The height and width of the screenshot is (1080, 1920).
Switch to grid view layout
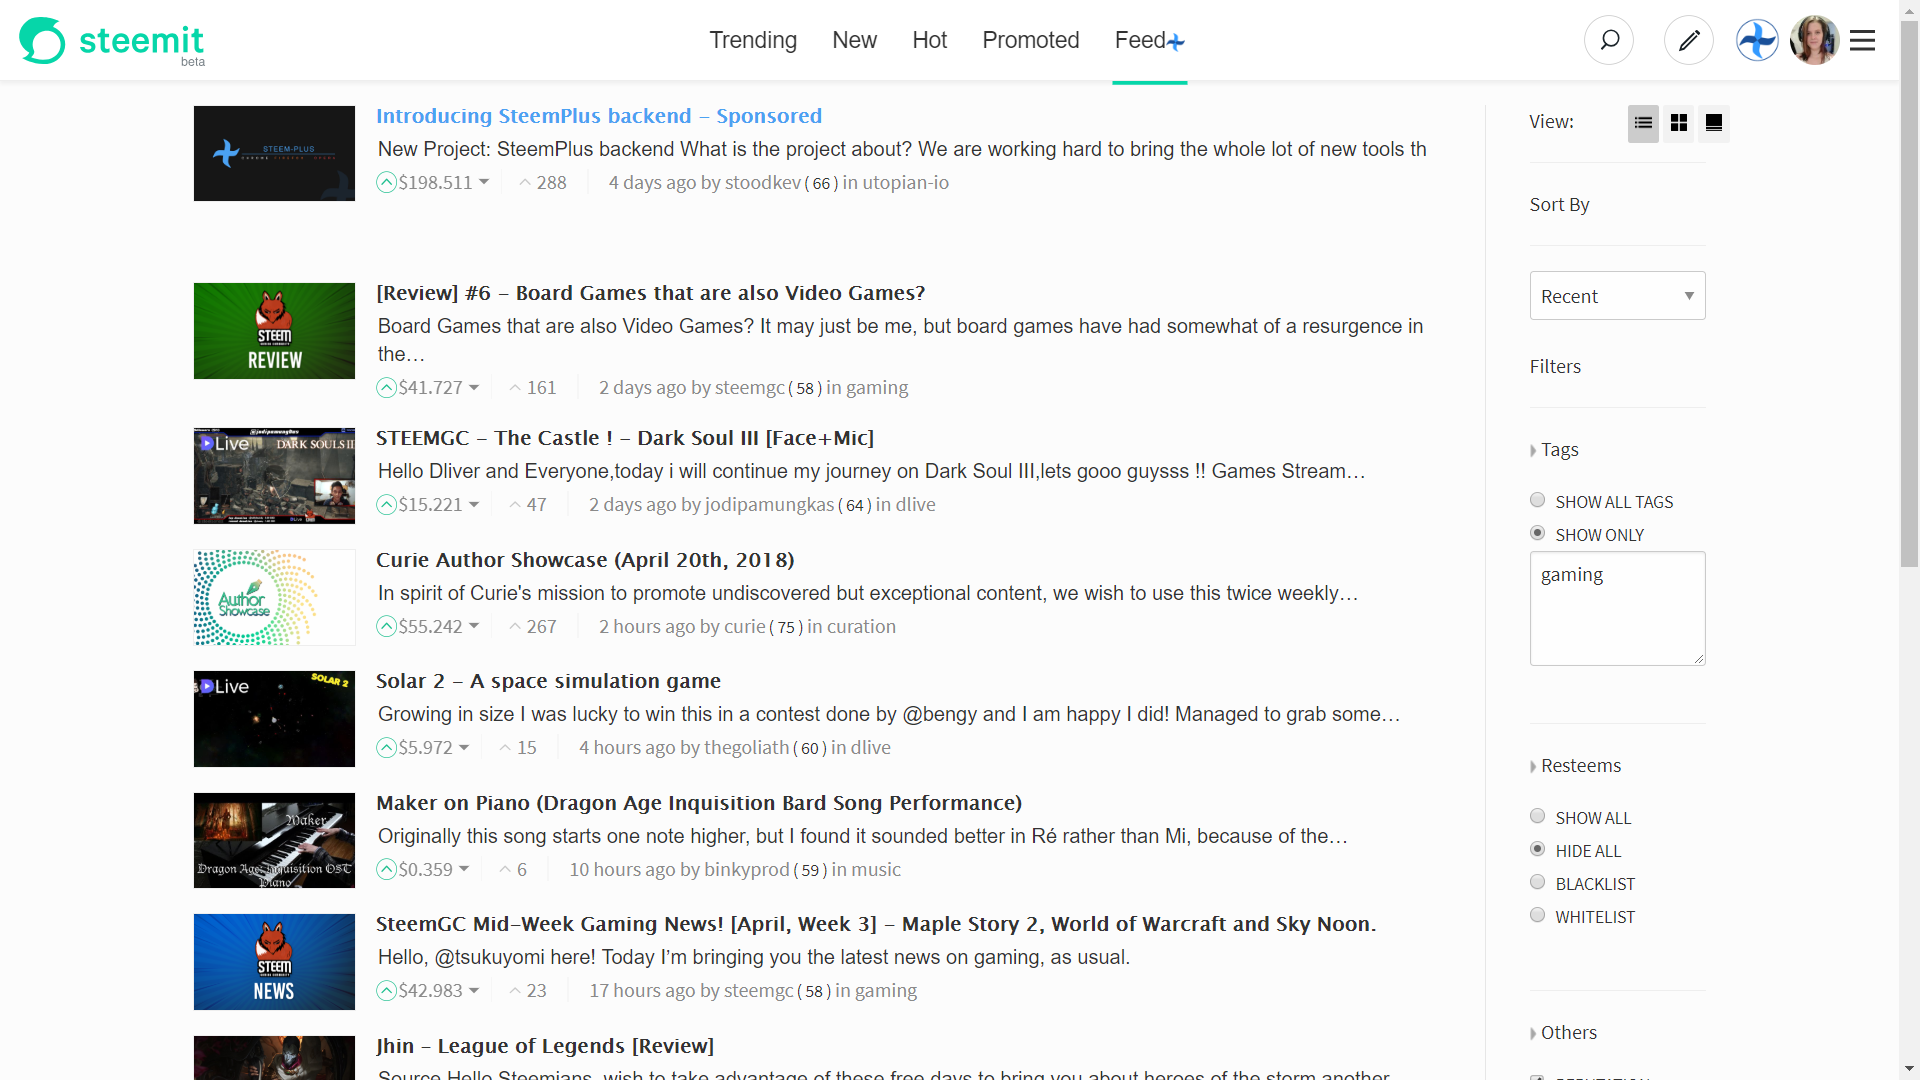click(x=1679, y=123)
